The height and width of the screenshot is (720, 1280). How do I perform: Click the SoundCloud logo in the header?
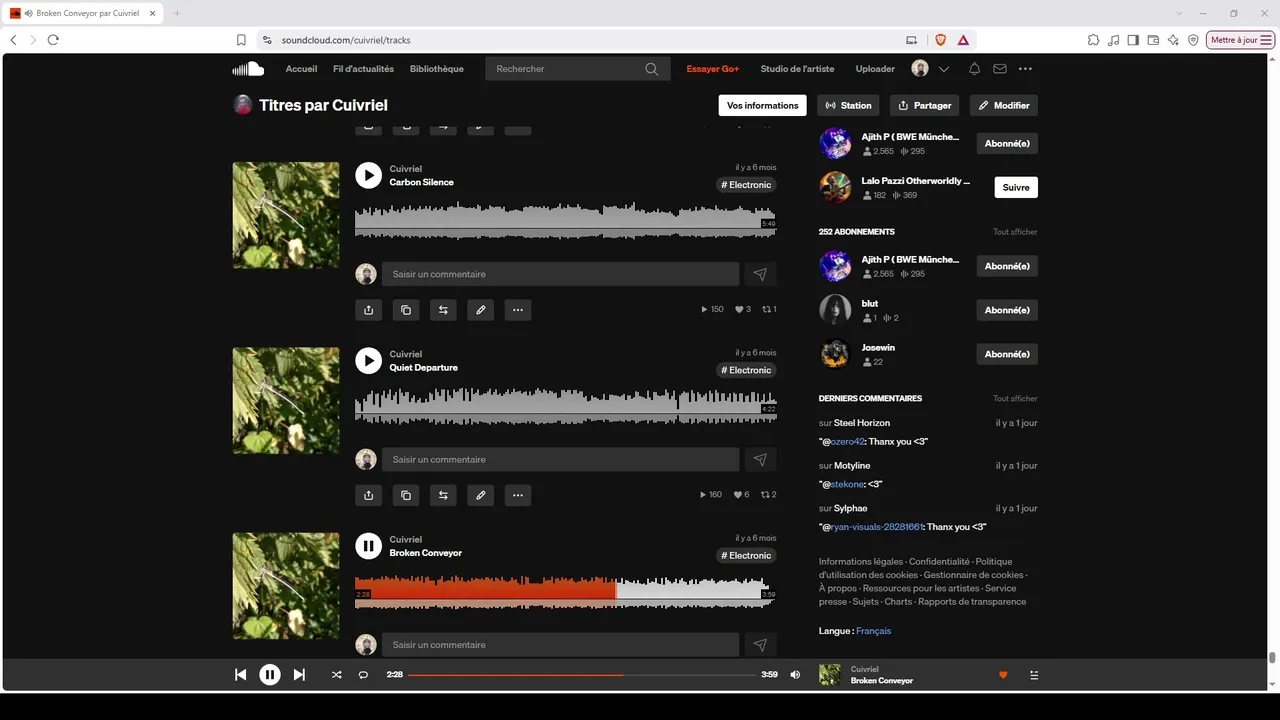tap(248, 69)
